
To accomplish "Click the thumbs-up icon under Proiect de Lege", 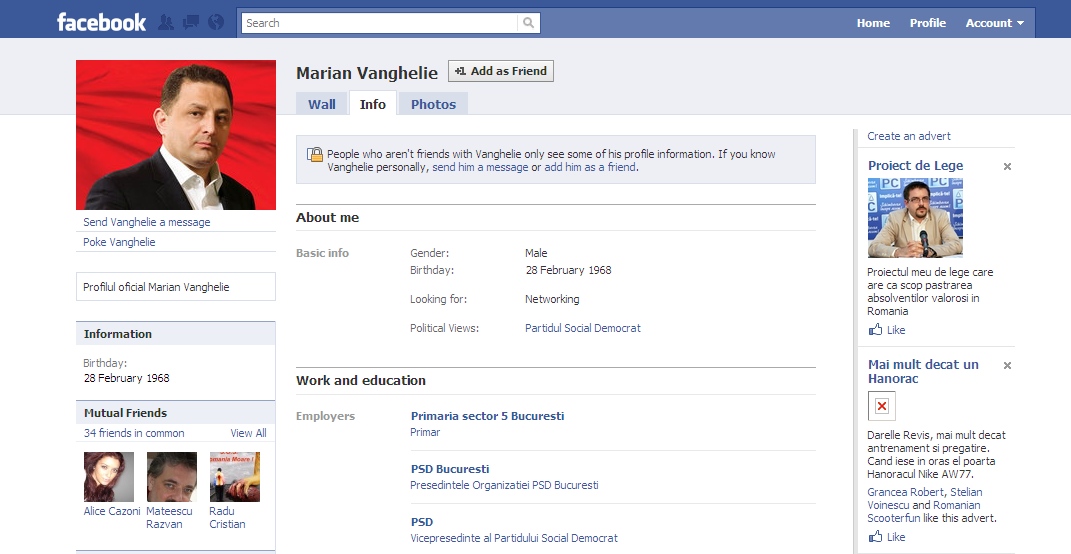I will (875, 330).
